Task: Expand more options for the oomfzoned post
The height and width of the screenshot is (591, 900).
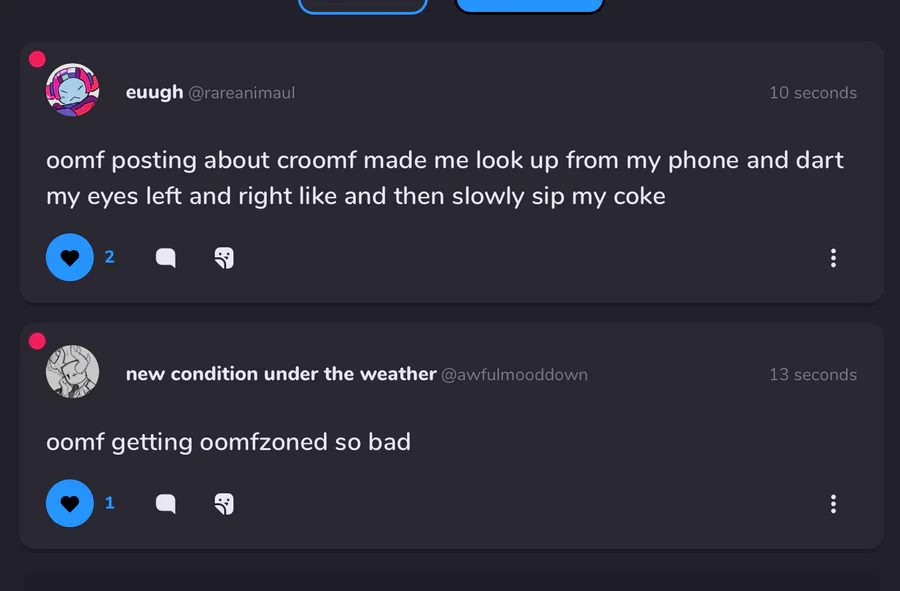Action: pyautogui.click(x=833, y=503)
